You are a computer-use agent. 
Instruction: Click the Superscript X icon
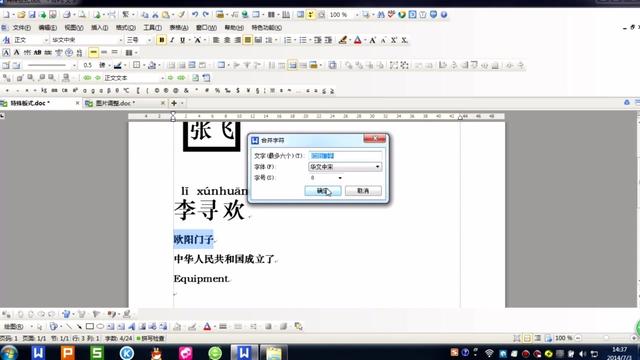pyautogui.click(x=393, y=40)
